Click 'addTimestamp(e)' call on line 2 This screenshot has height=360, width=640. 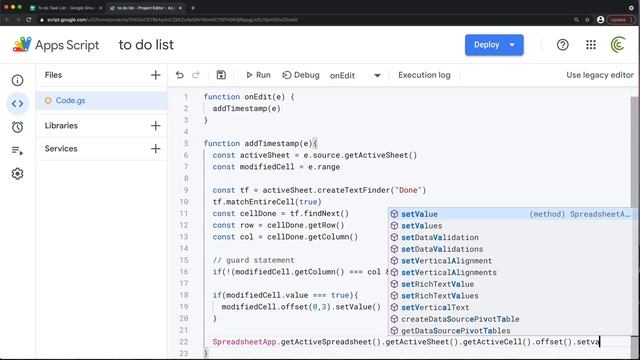click(x=246, y=109)
